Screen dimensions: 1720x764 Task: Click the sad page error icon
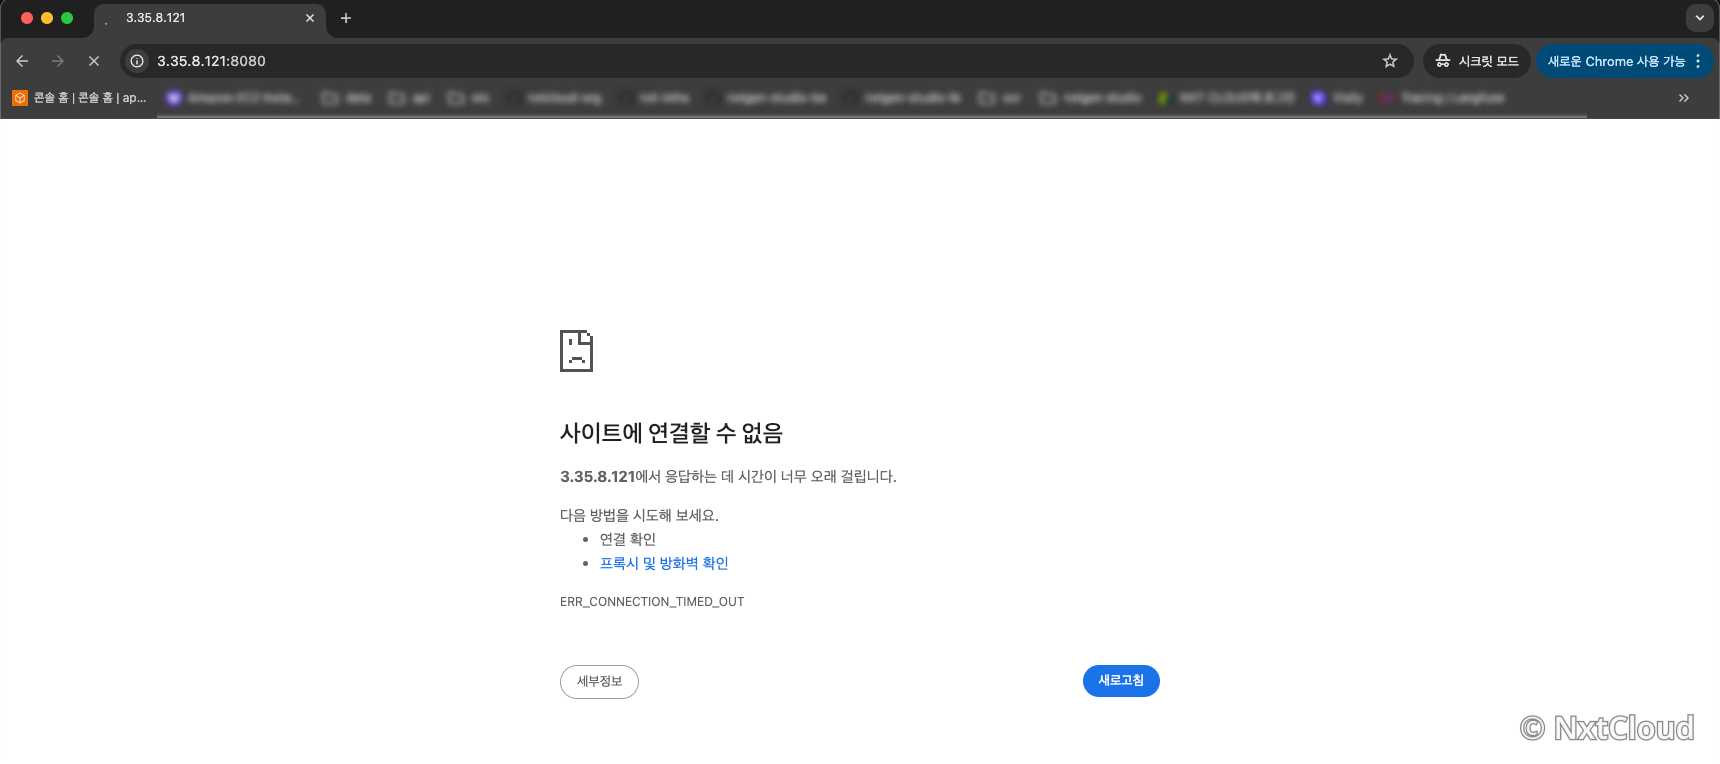pyautogui.click(x=576, y=351)
